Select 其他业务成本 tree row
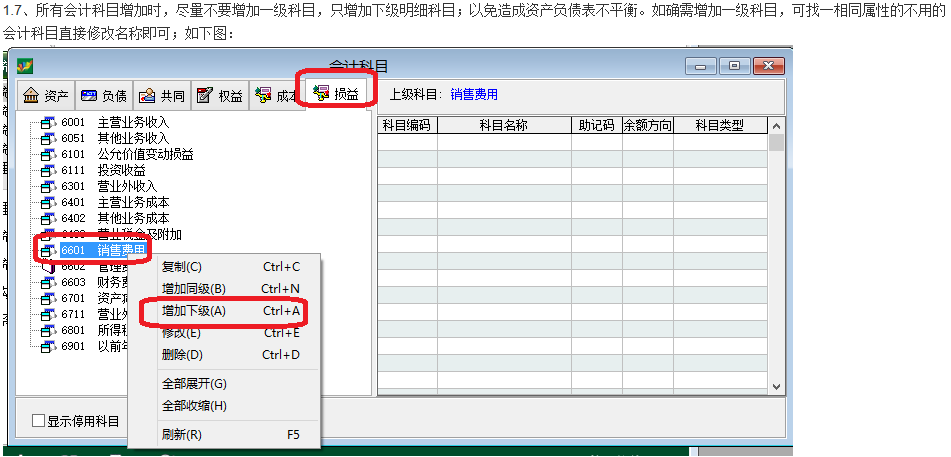 click(x=115, y=218)
